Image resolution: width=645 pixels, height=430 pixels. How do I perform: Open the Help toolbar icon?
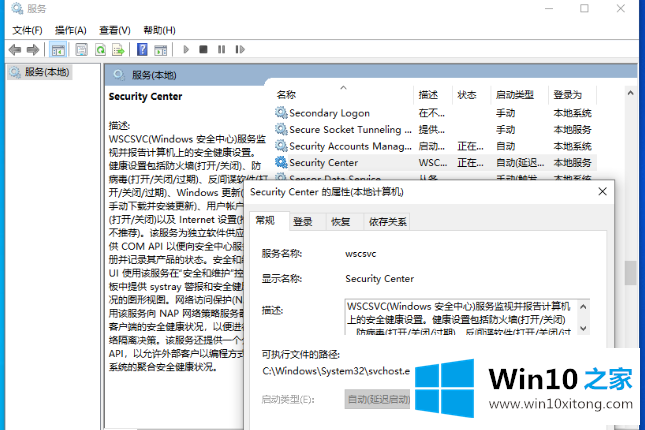coord(142,50)
